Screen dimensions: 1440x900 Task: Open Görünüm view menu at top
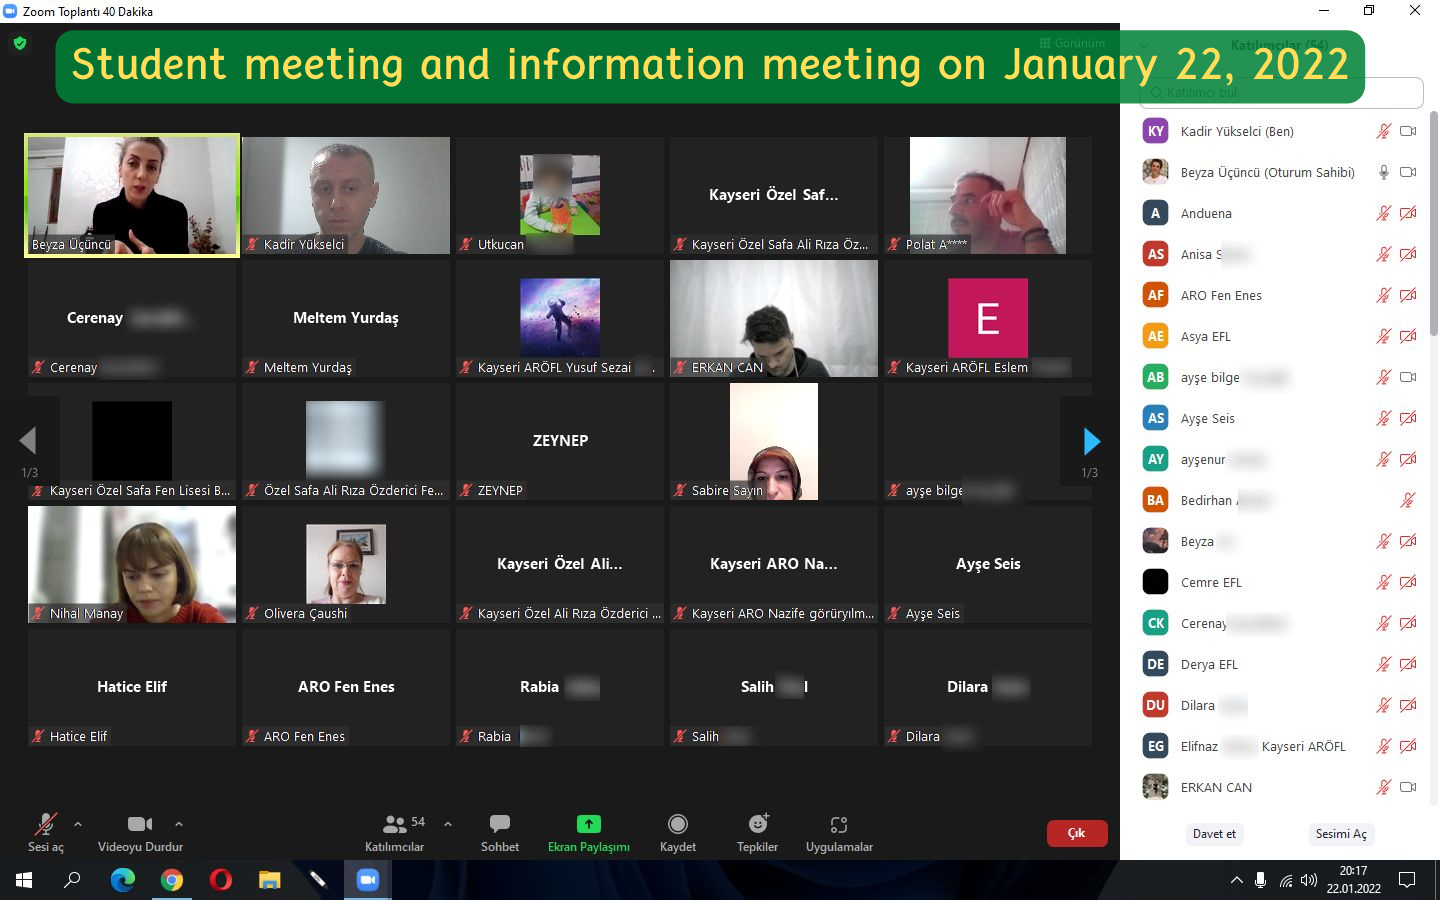(x=1073, y=43)
